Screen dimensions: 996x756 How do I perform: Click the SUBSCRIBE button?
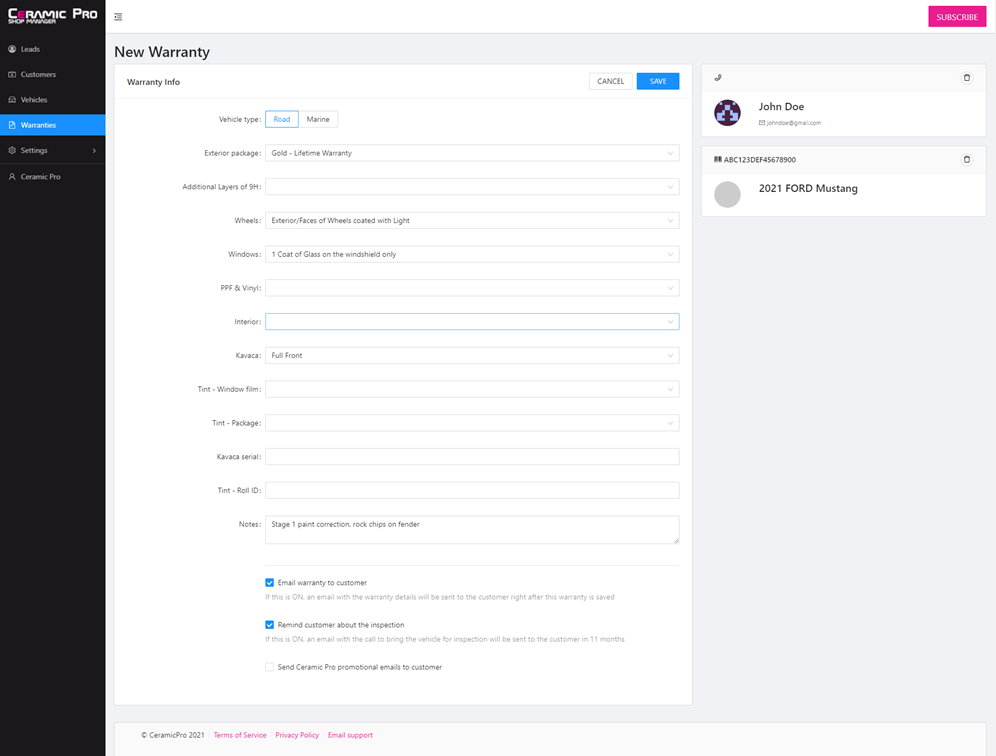click(x=957, y=17)
